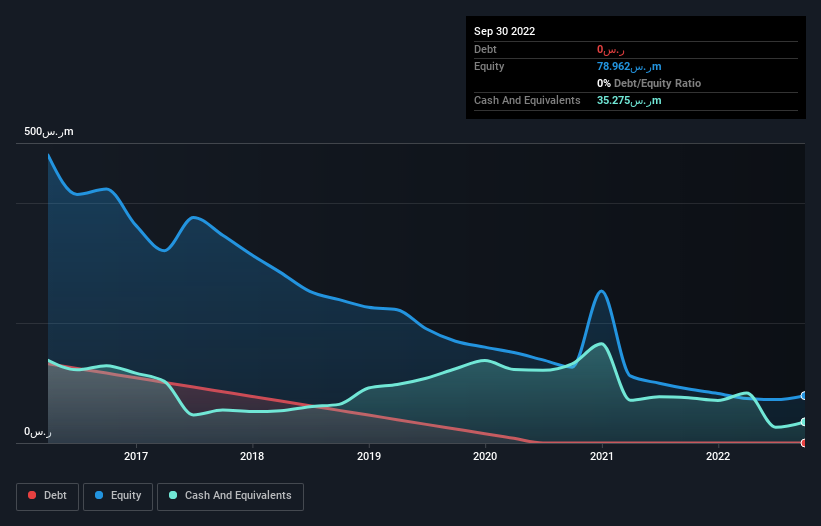Click the 2017 x-axis label
Viewport: 821px width, 526px height.
point(136,456)
